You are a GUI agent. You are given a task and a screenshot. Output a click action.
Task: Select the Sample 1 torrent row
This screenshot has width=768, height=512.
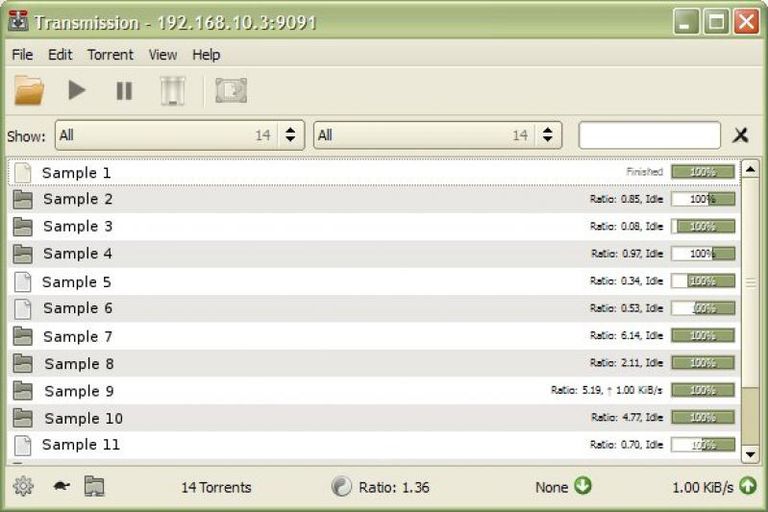pyautogui.click(x=374, y=172)
